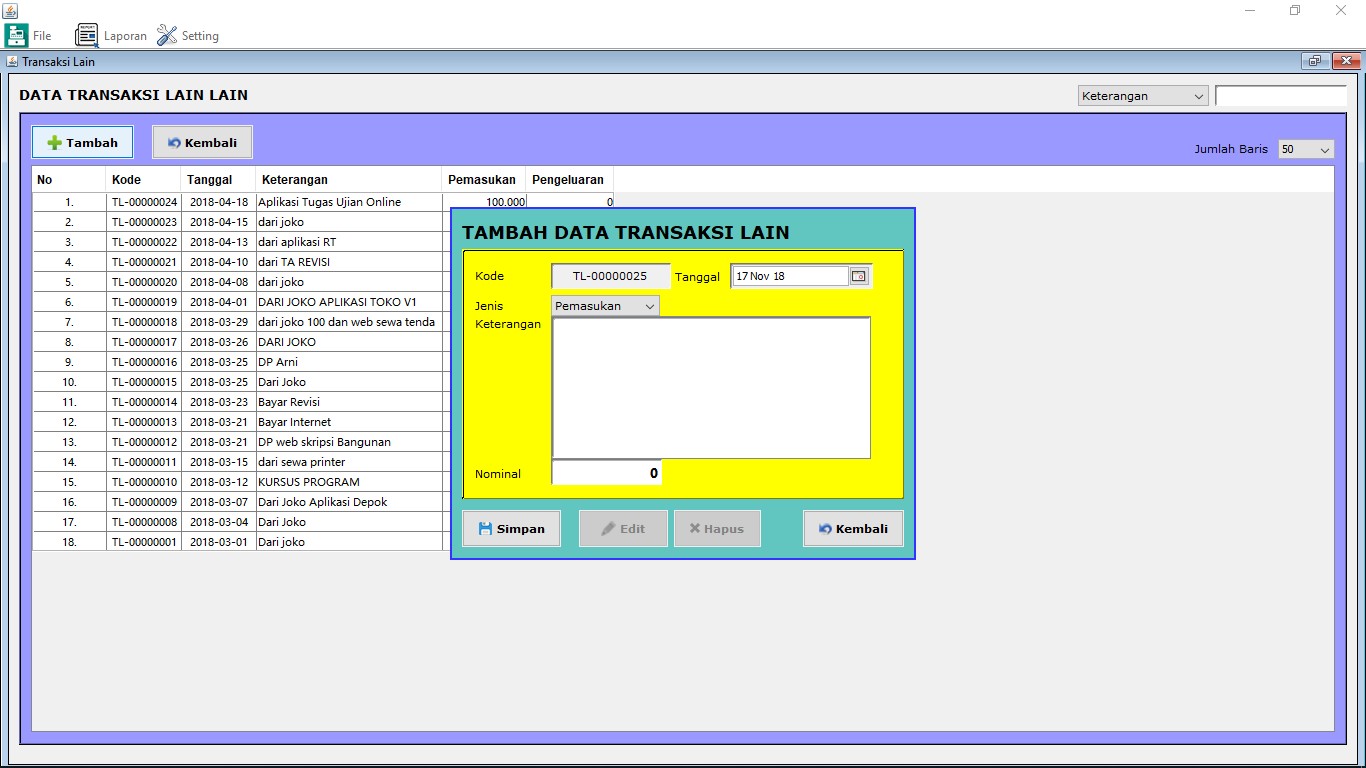
Task: Click the back arrow icon on dialog's Kembali button
Action: [x=827, y=528]
